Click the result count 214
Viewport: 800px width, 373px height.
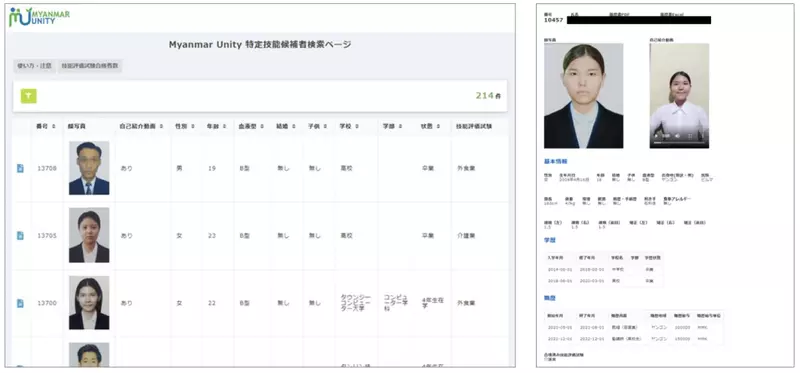point(485,95)
